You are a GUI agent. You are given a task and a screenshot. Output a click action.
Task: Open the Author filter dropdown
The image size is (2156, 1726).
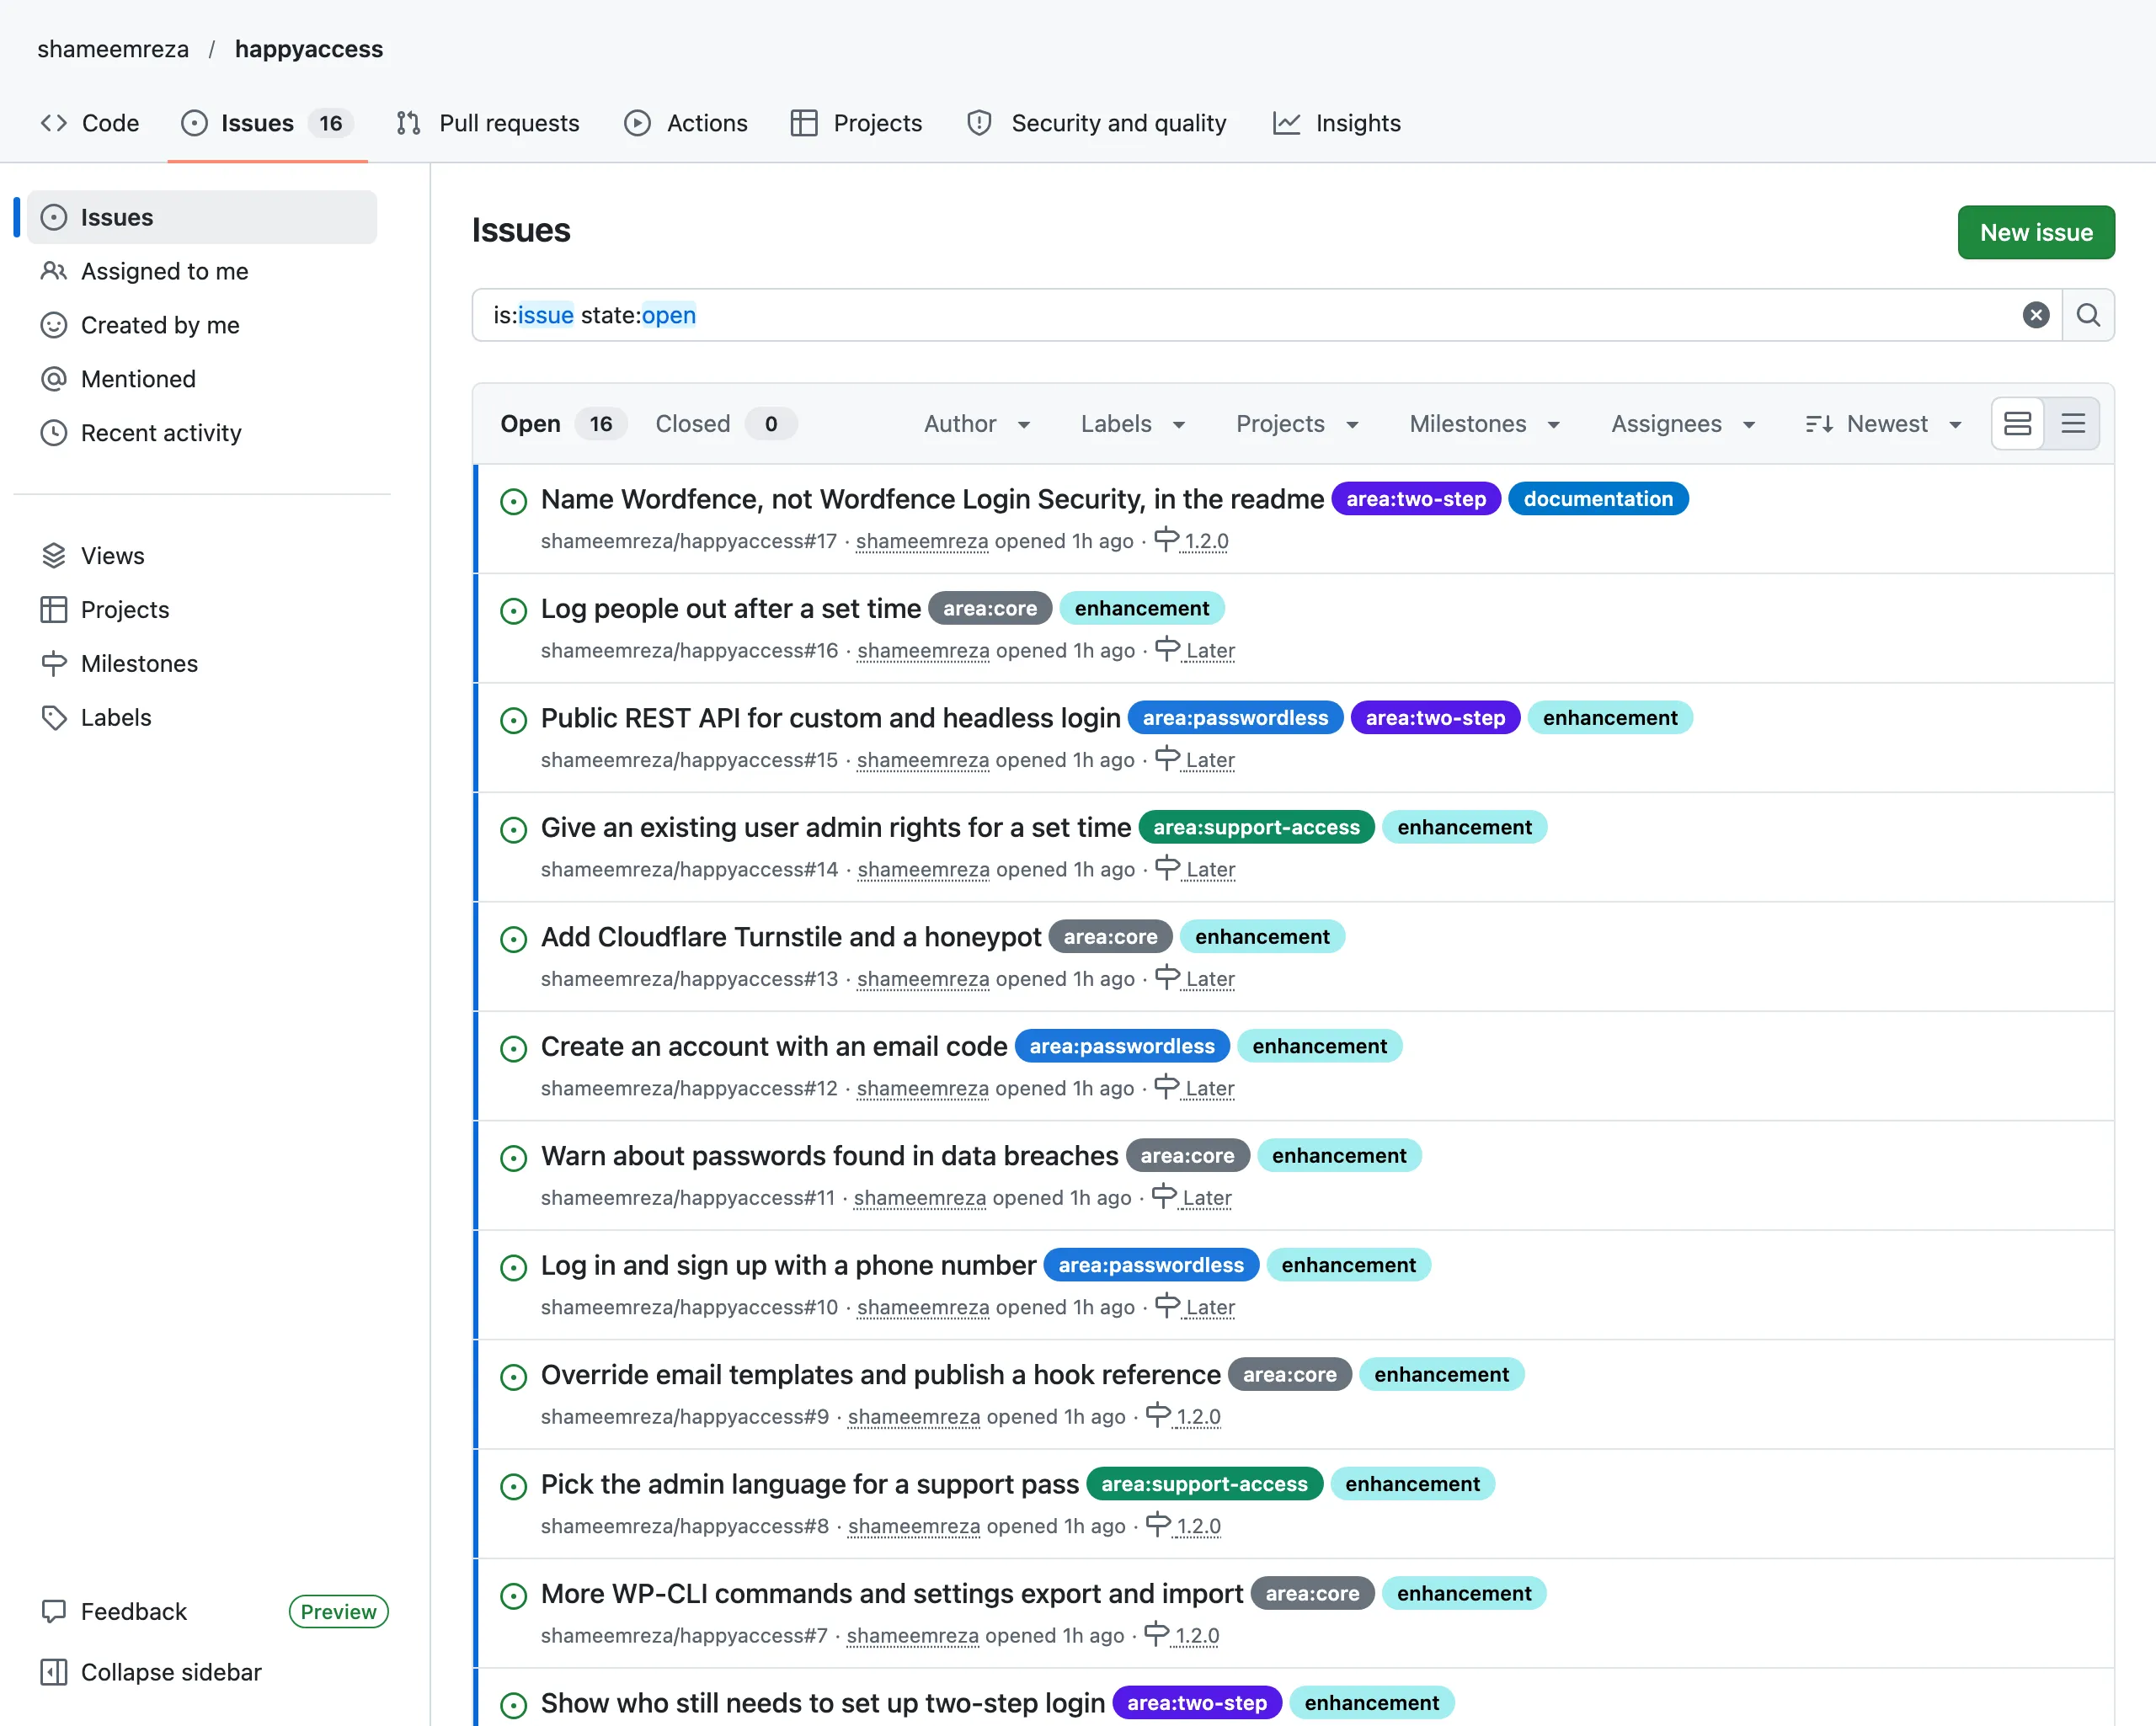tap(977, 424)
